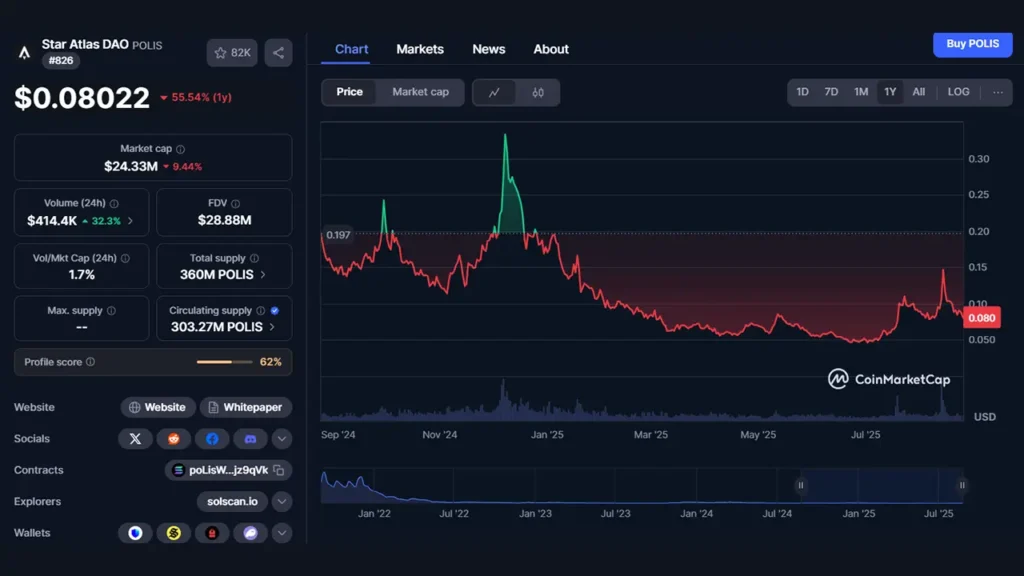Open the Market cap info icon

(180, 149)
